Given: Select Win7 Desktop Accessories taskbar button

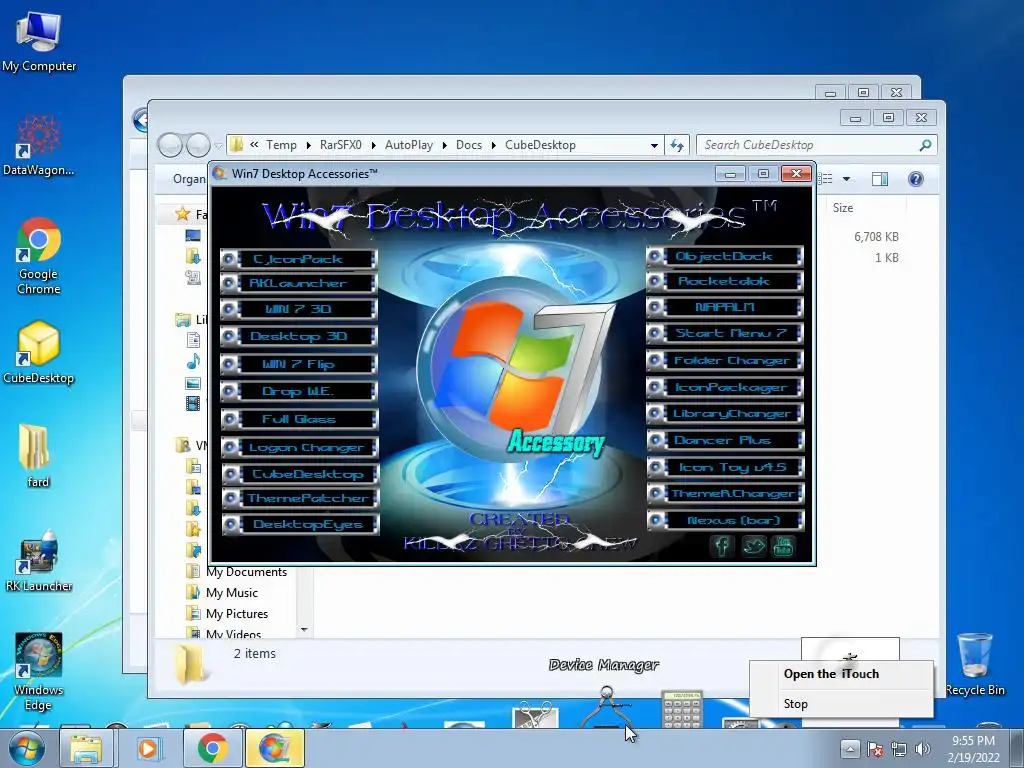Looking at the screenshot, I should (x=275, y=748).
